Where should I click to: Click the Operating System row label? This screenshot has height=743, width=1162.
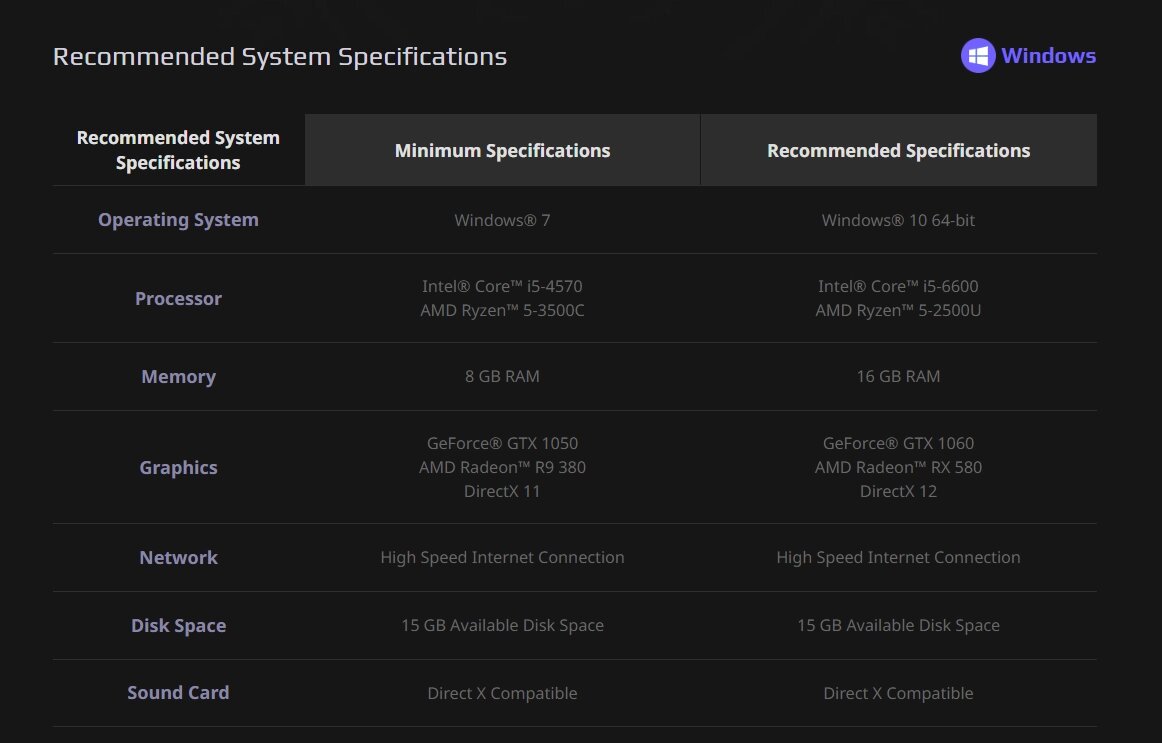pyautogui.click(x=179, y=220)
